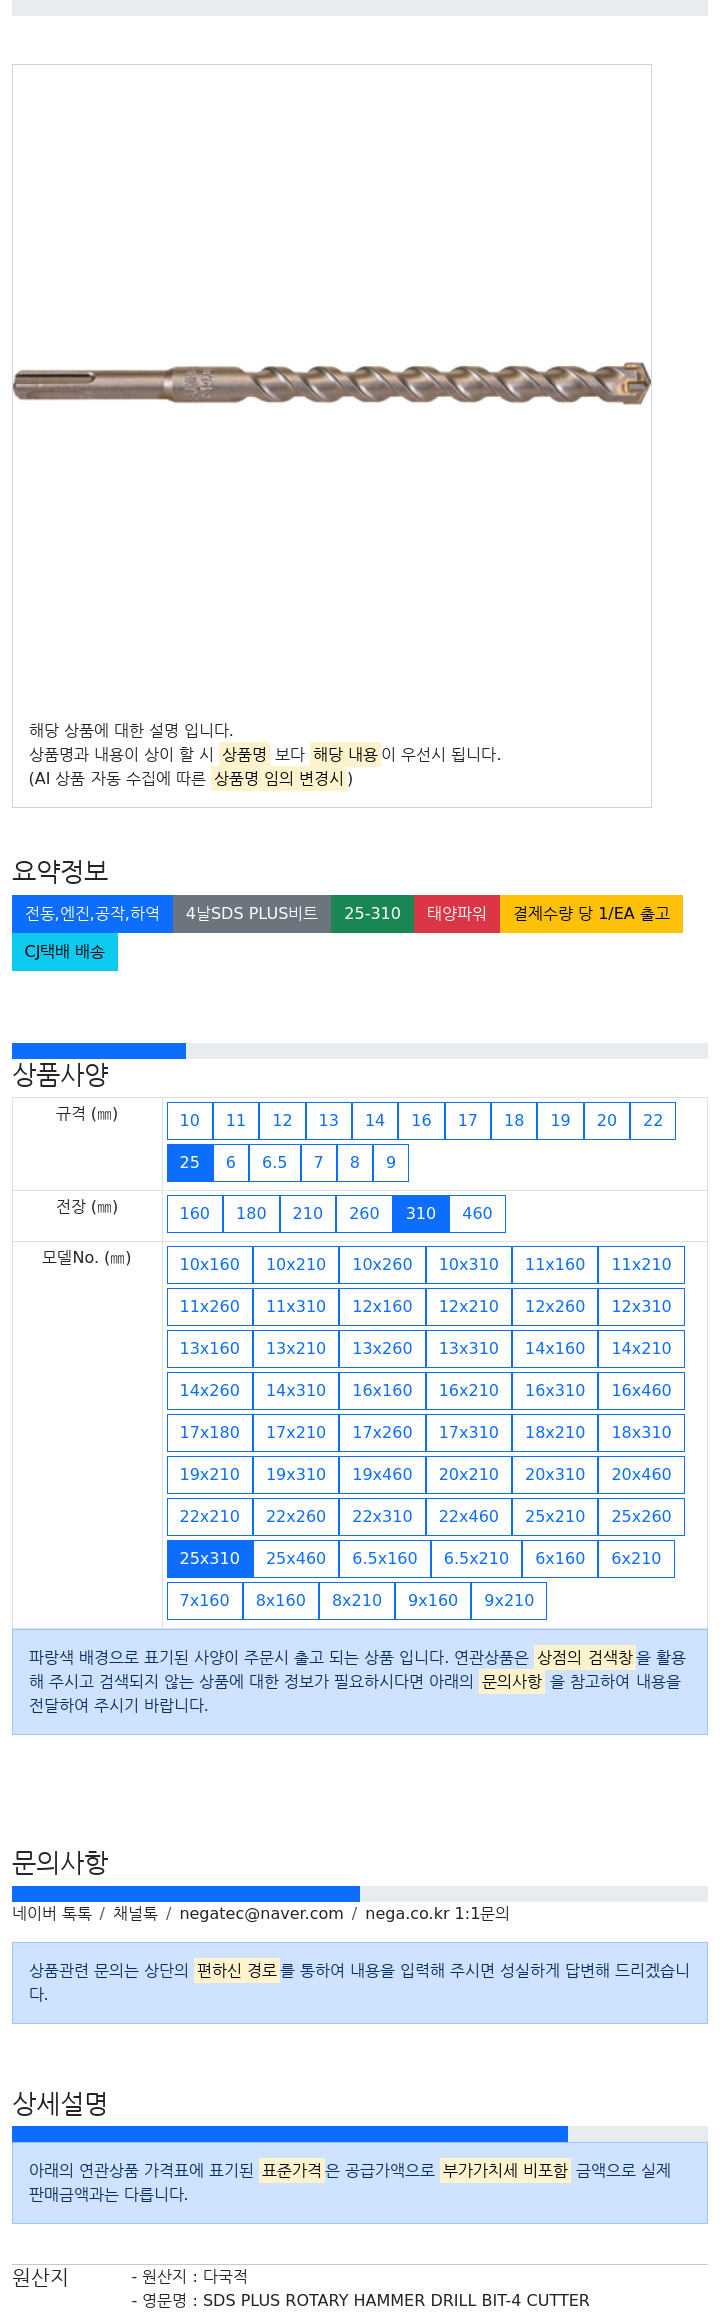Choose the 13x260 model
Image resolution: width=720 pixels, height=2313 pixels.
click(x=383, y=1349)
